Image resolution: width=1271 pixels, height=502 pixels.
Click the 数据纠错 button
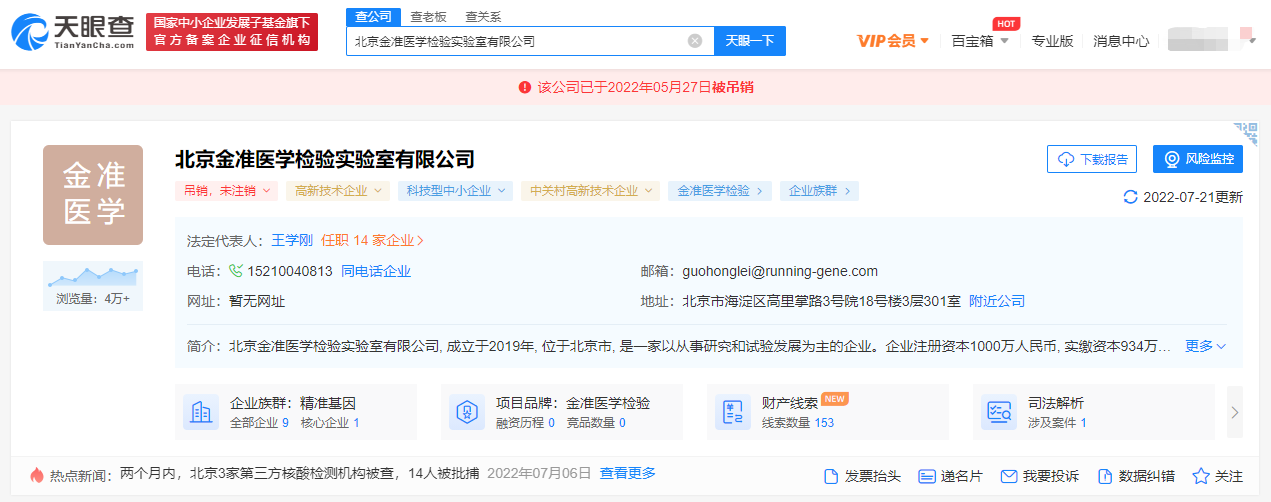click(x=1136, y=476)
